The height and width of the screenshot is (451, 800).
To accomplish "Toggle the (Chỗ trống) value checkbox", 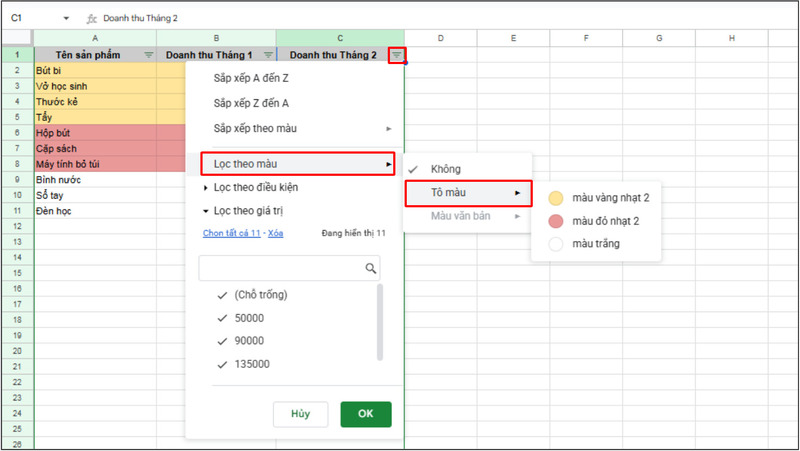I will coord(222,295).
